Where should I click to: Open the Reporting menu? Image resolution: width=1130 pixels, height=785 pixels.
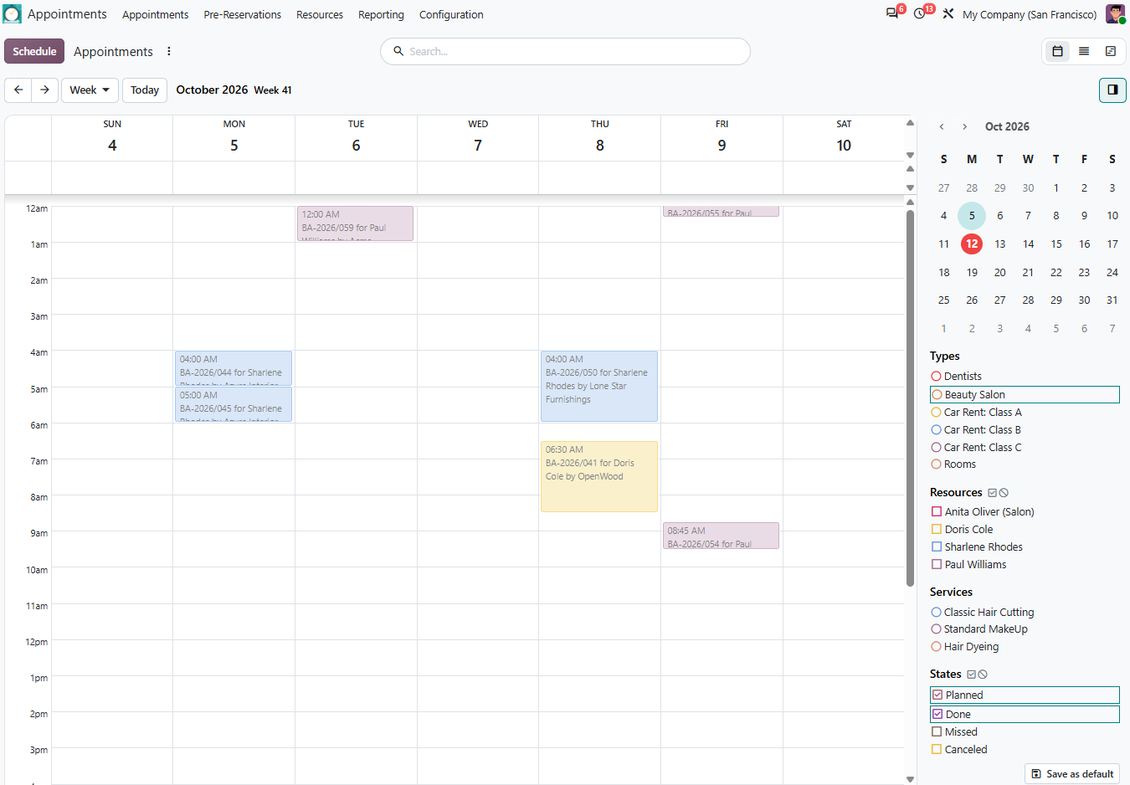tap(381, 14)
